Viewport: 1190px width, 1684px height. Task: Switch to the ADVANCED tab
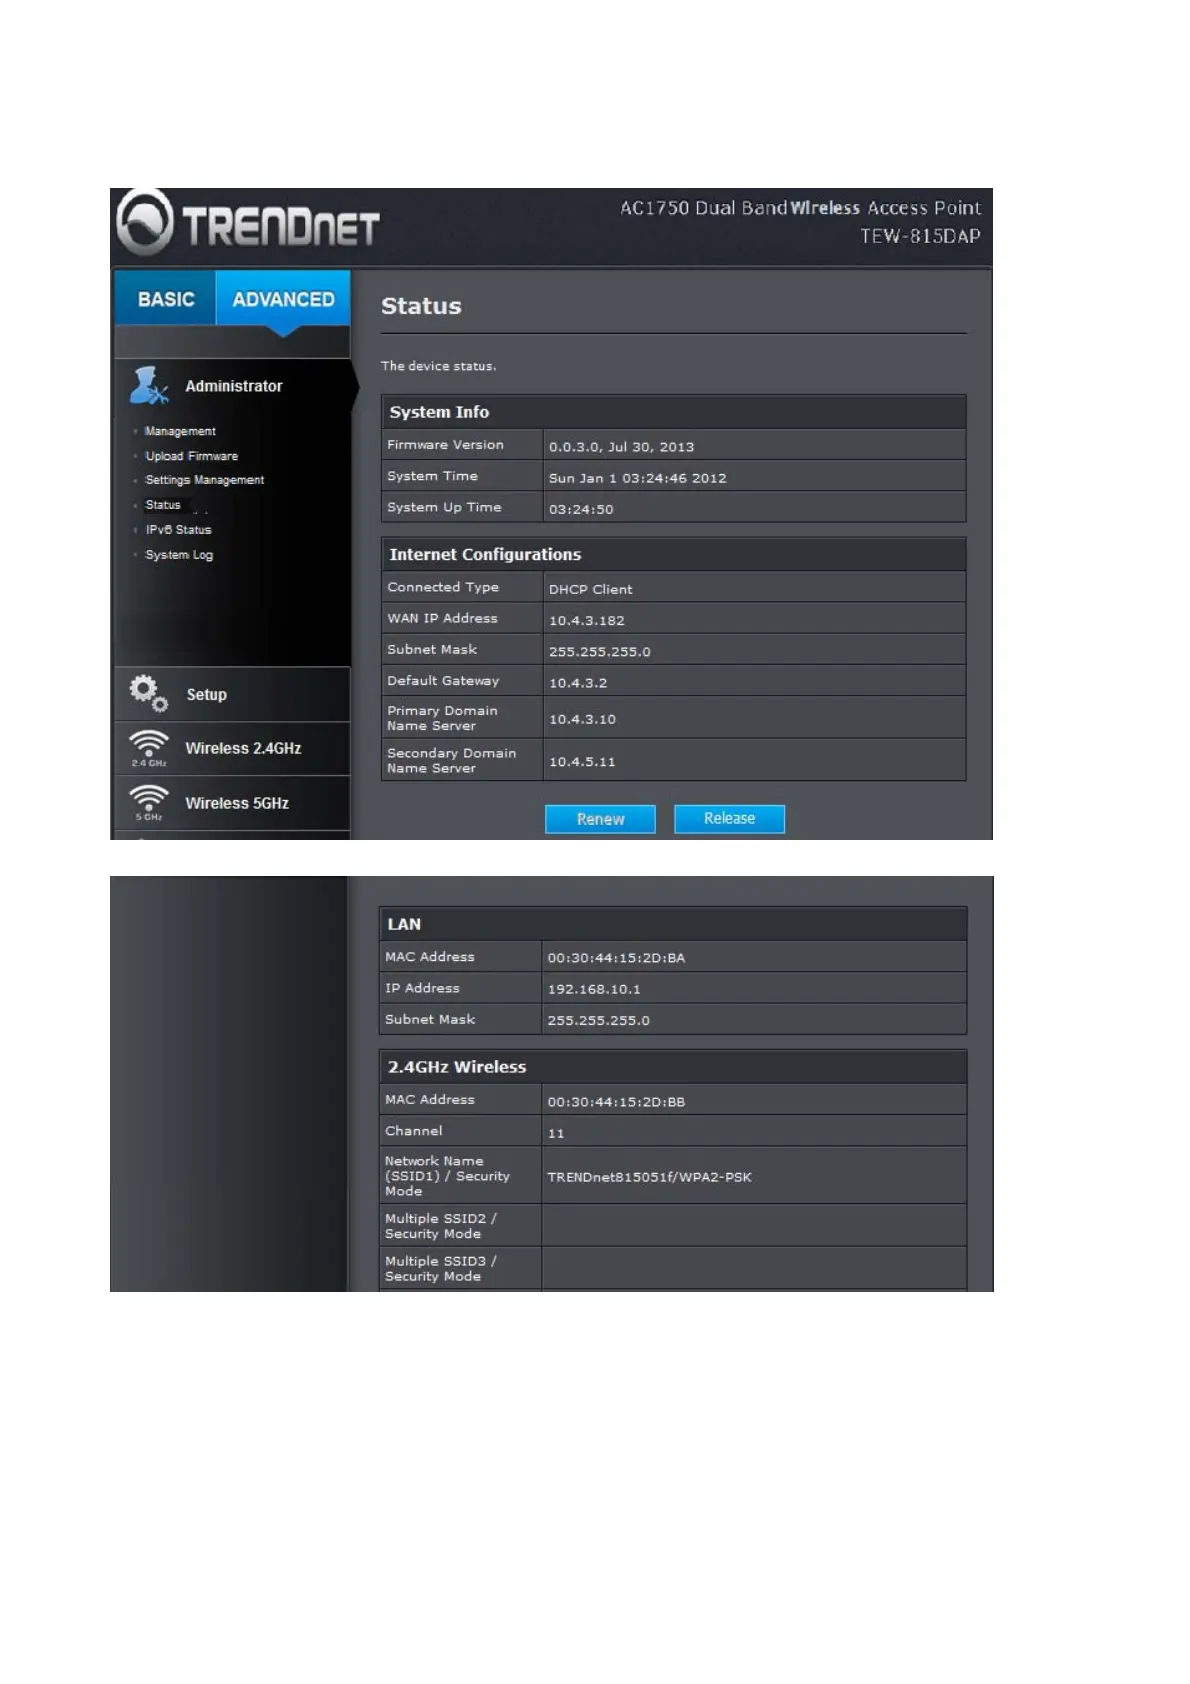tap(283, 299)
